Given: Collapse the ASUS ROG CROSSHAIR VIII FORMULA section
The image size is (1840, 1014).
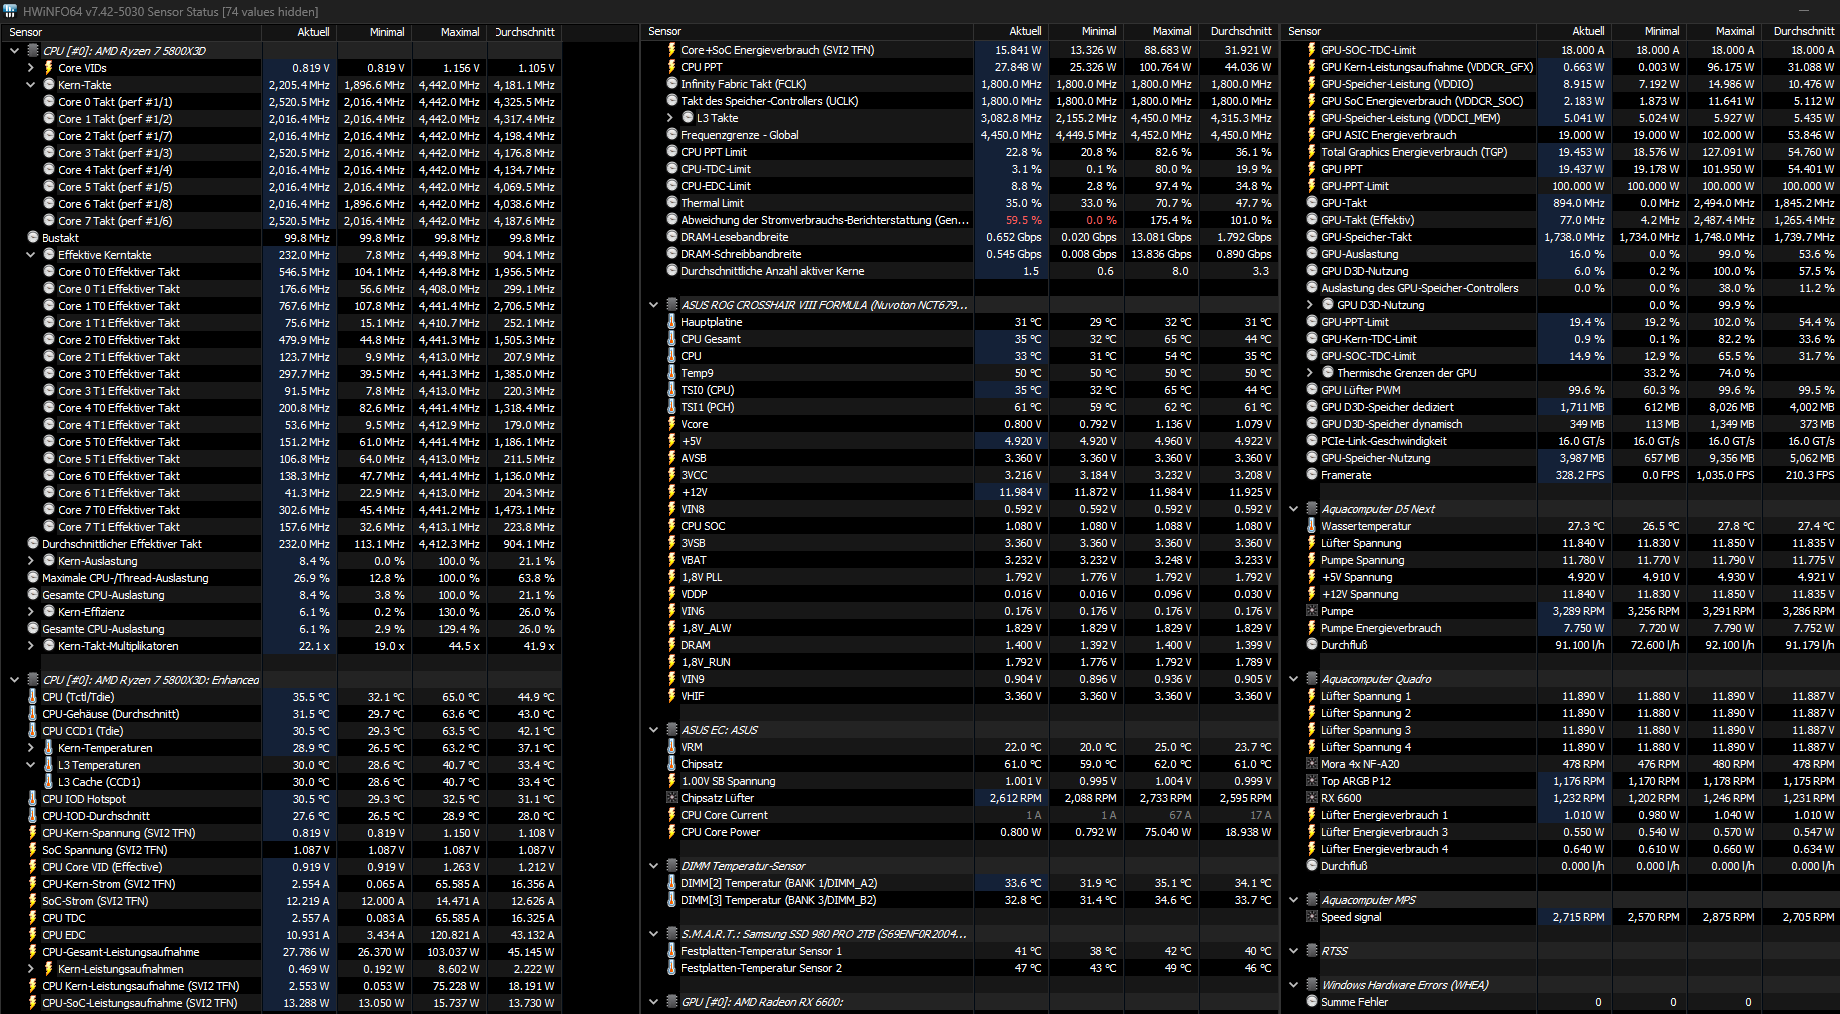Looking at the screenshot, I should coord(654,305).
